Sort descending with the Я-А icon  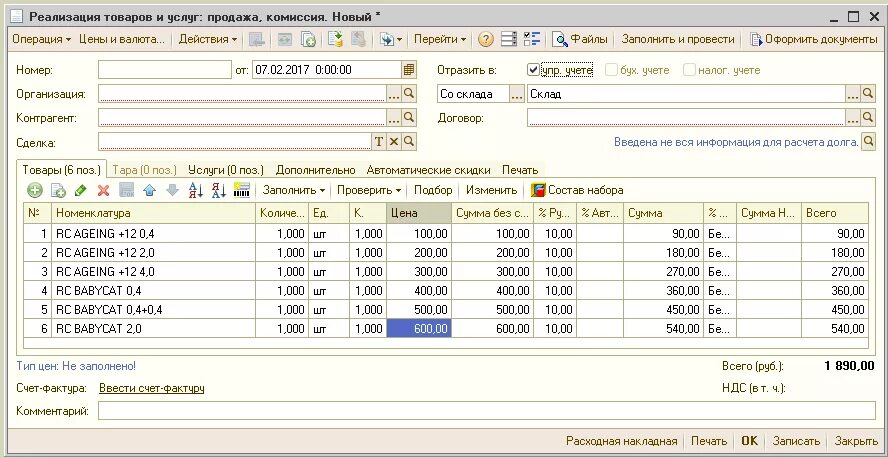[219, 190]
